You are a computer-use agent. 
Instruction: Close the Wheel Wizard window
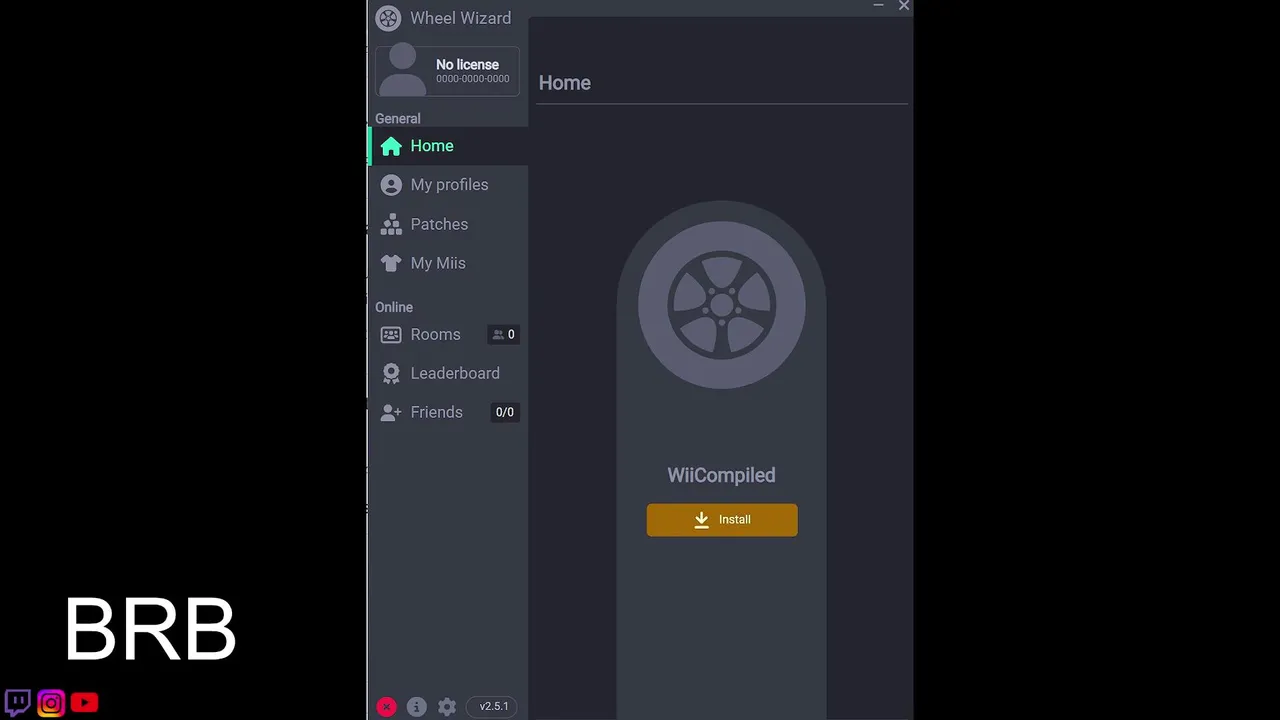point(904,6)
